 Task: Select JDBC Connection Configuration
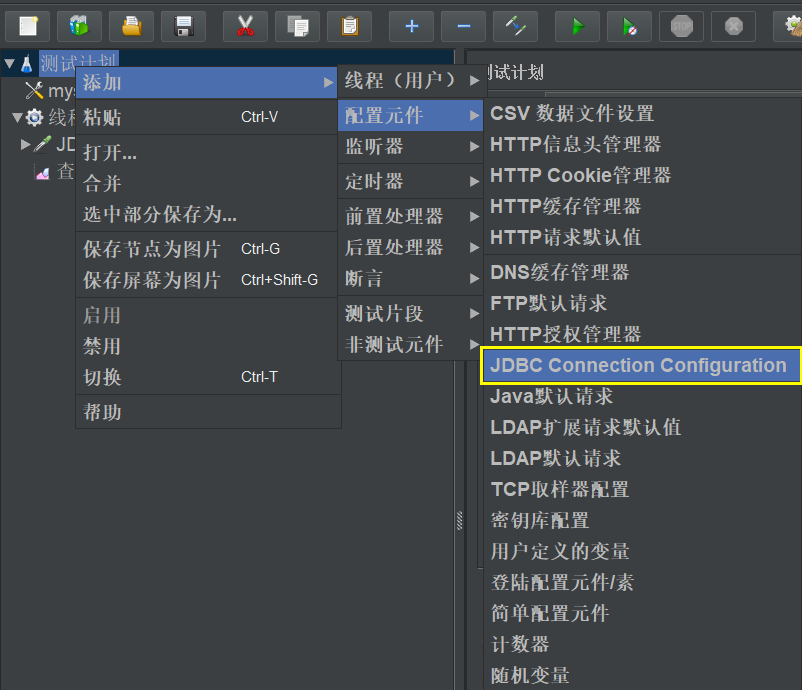pyautogui.click(x=641, y=365)
